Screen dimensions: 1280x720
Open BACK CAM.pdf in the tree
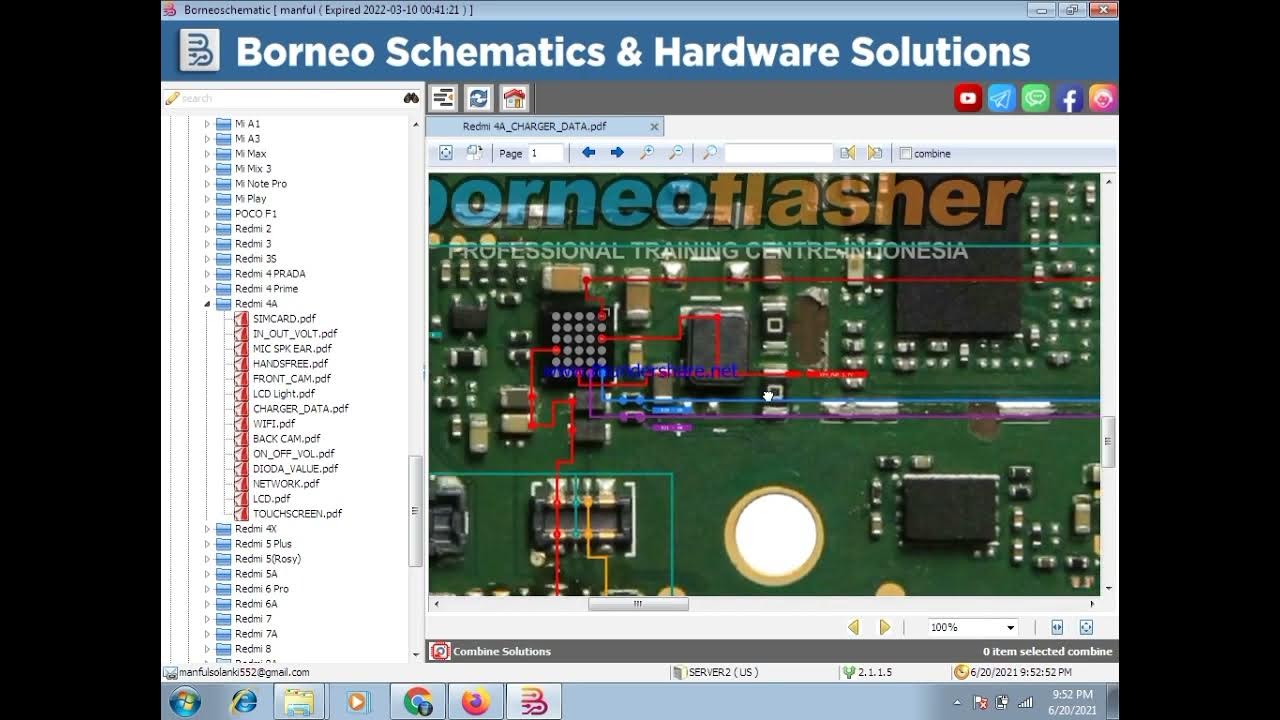(x=286, y=439)
